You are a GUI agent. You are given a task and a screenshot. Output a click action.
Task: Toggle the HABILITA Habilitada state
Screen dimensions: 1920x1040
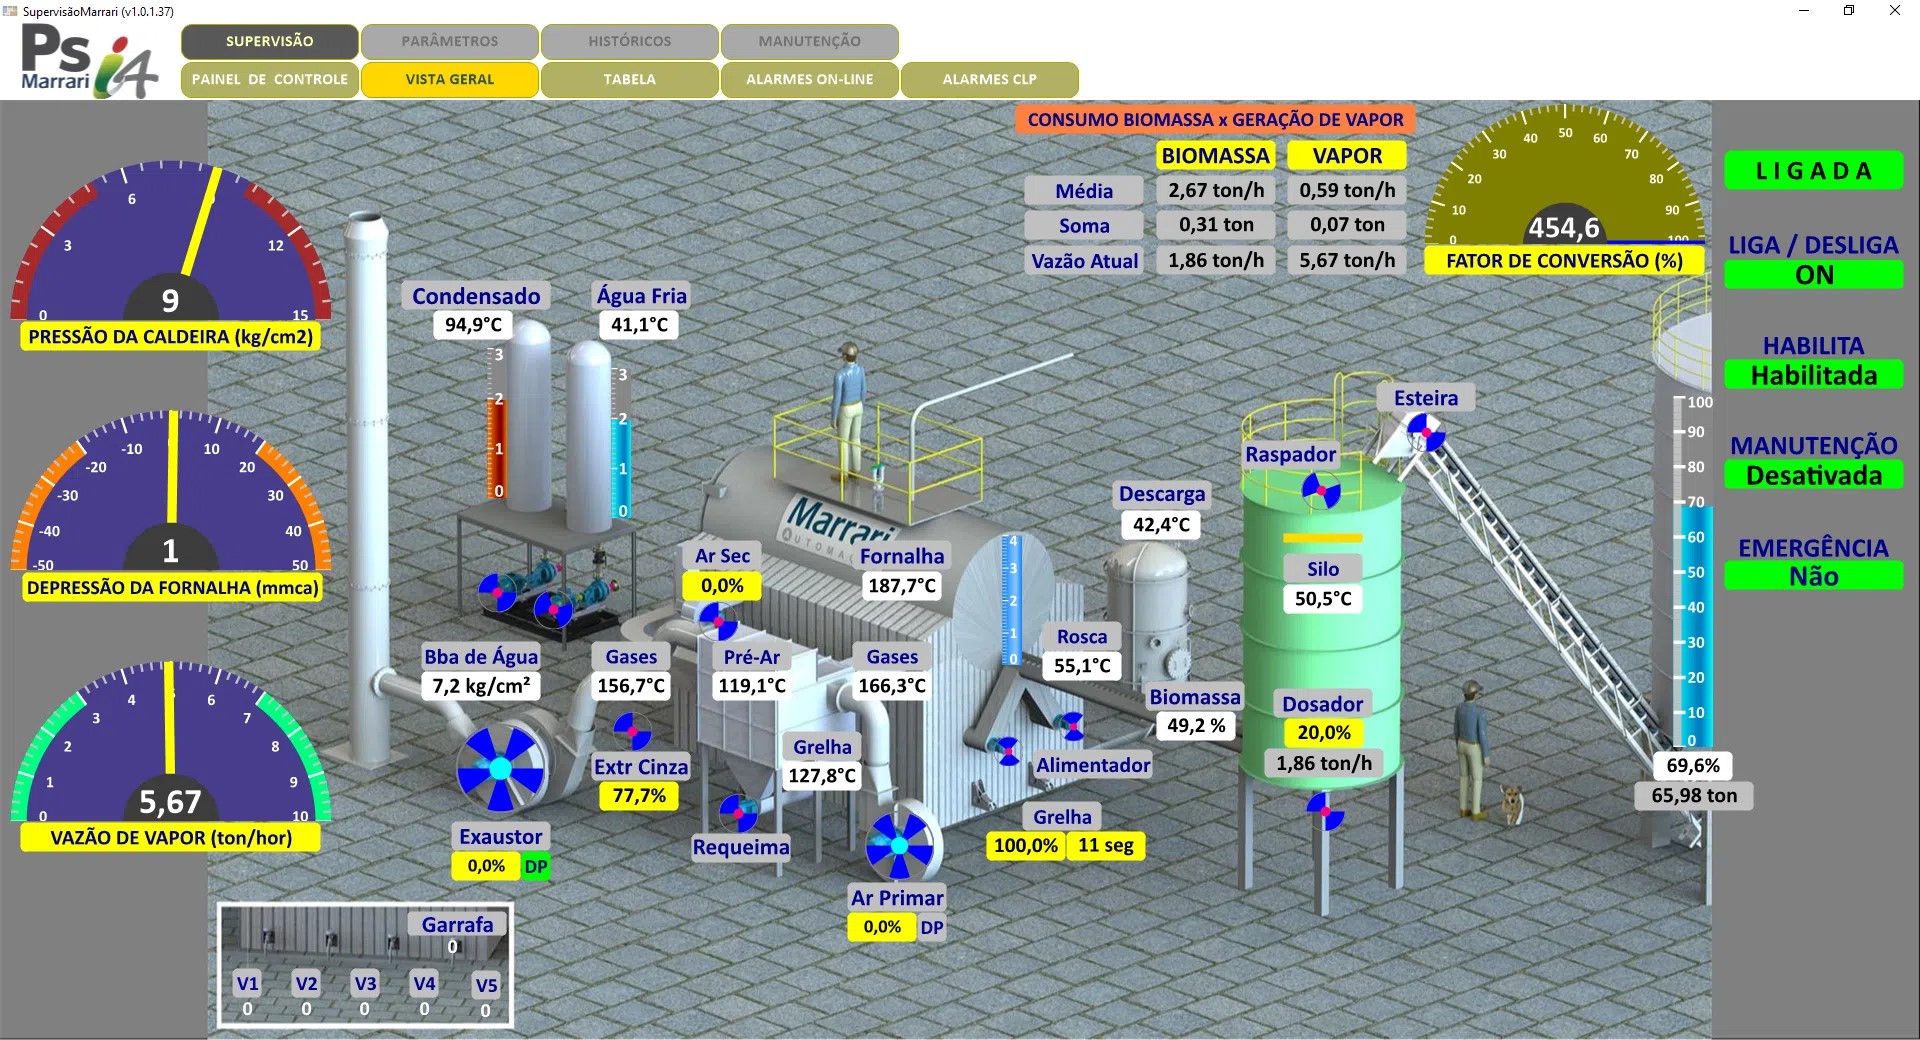(x=1814, y=376)
